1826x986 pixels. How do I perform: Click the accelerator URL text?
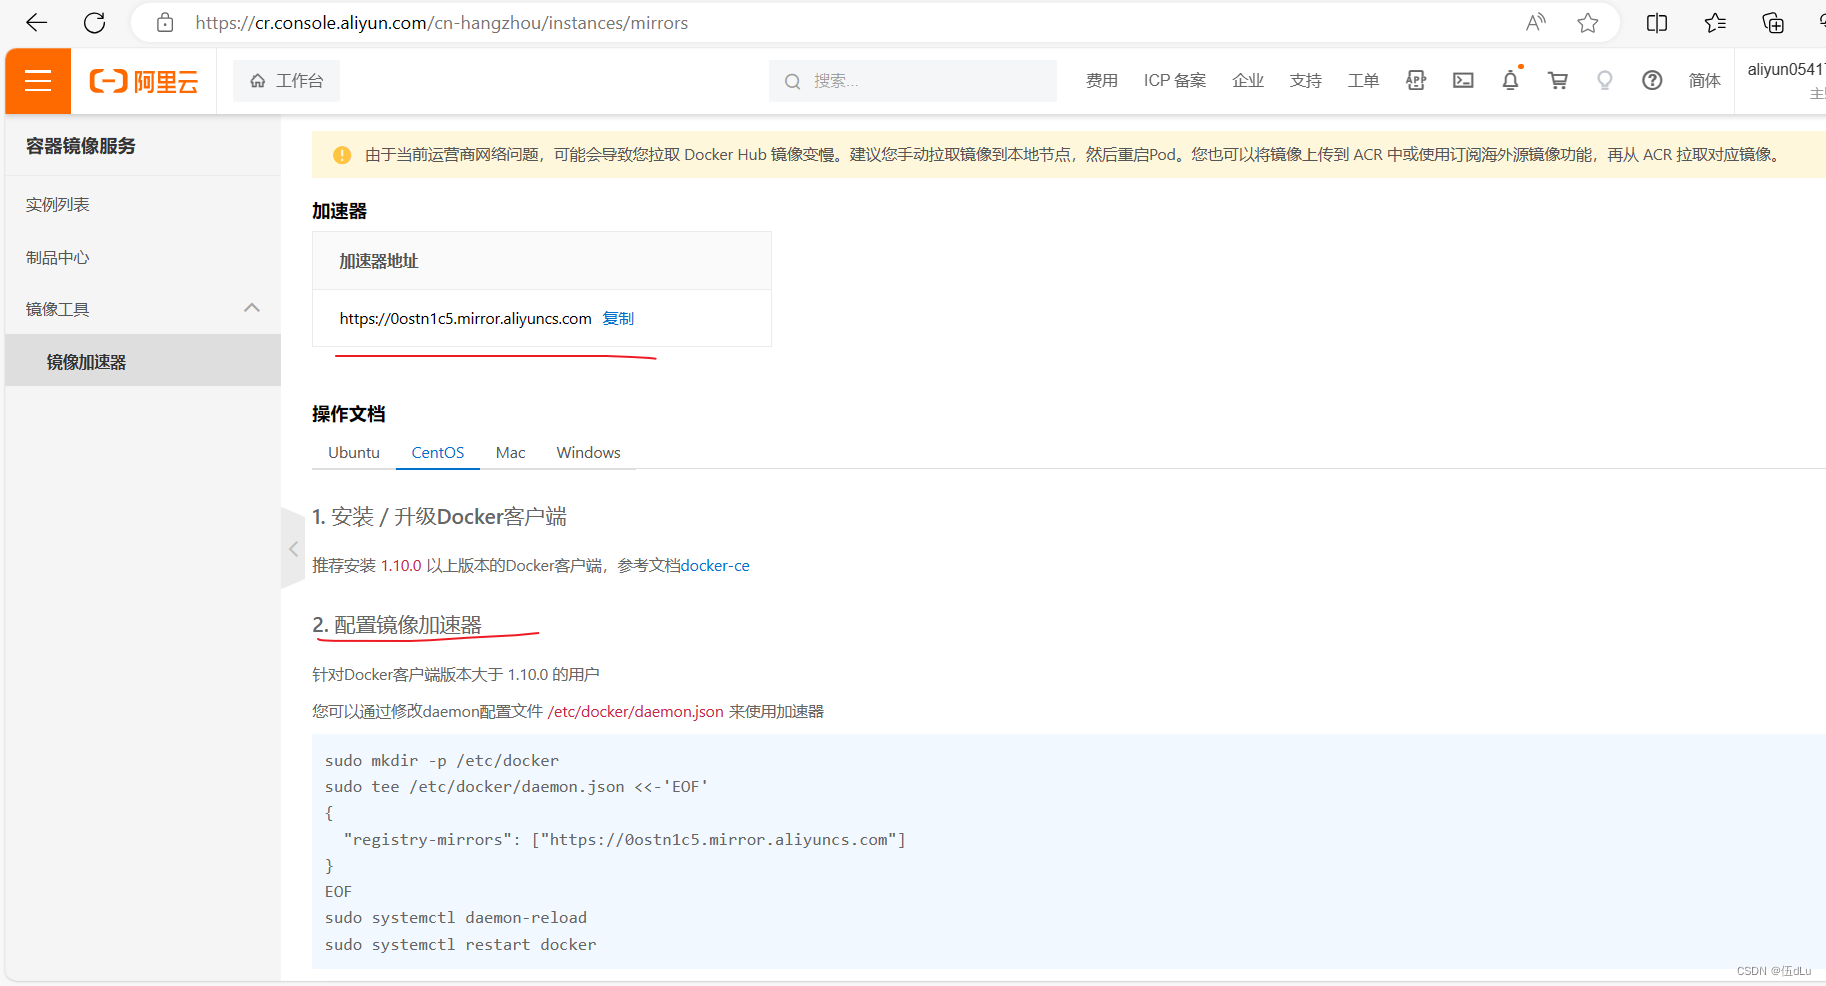(465, 318)
